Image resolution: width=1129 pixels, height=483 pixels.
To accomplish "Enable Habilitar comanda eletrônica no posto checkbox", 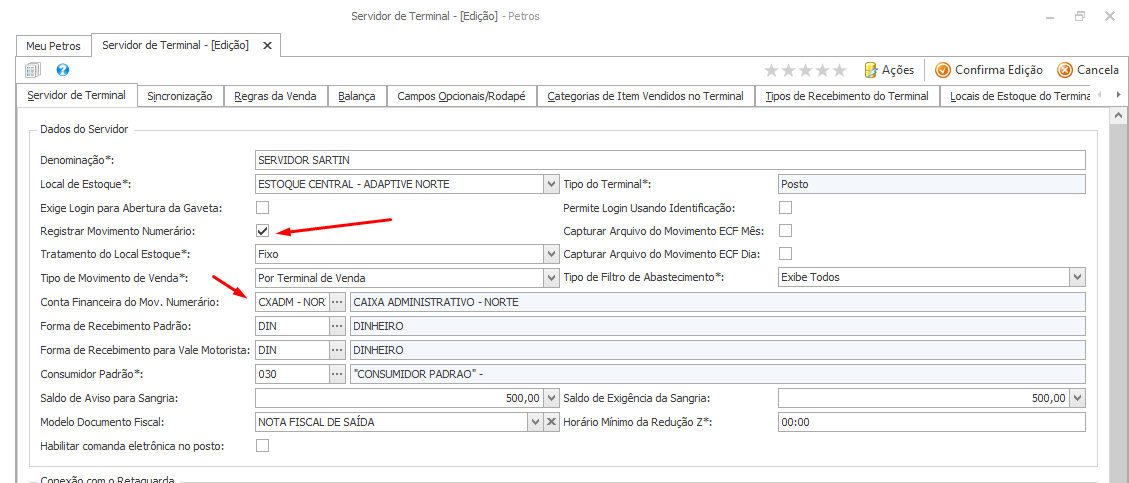I will [263, 446].
